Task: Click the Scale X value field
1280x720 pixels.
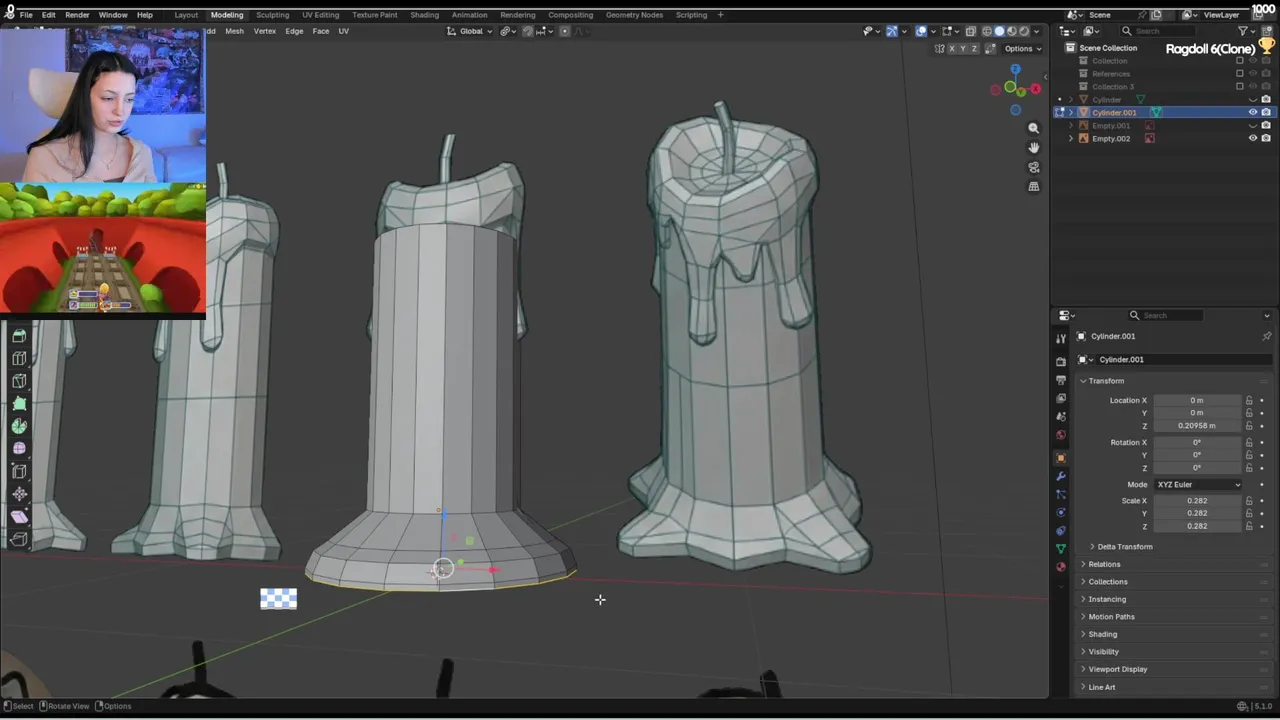Action: [1197, 501]
